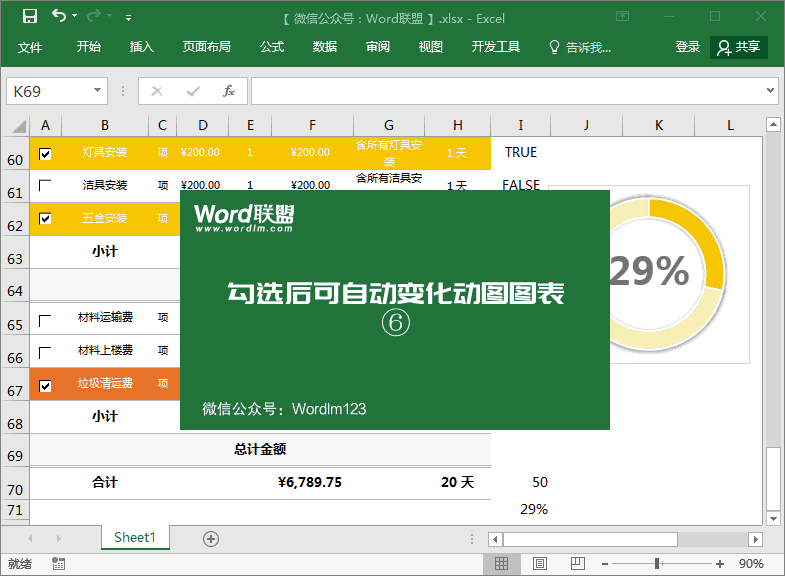Uncheck the 垃圾清运费 checkbox
Image resolution: width=785 pixels, height=576 pixels.
45,386
